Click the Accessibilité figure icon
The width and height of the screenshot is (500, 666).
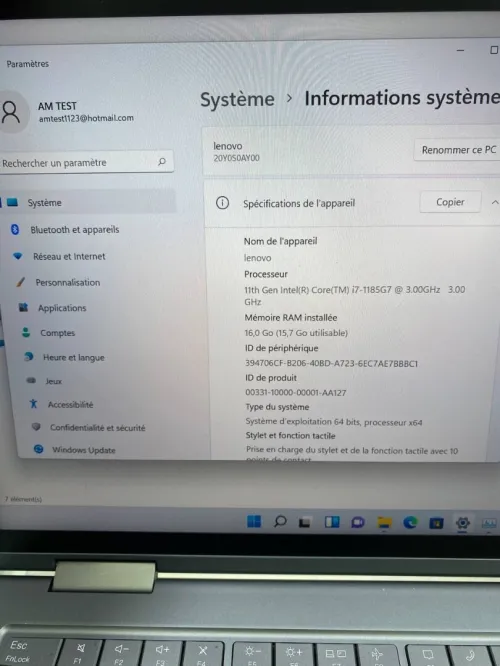click(34, 404)
